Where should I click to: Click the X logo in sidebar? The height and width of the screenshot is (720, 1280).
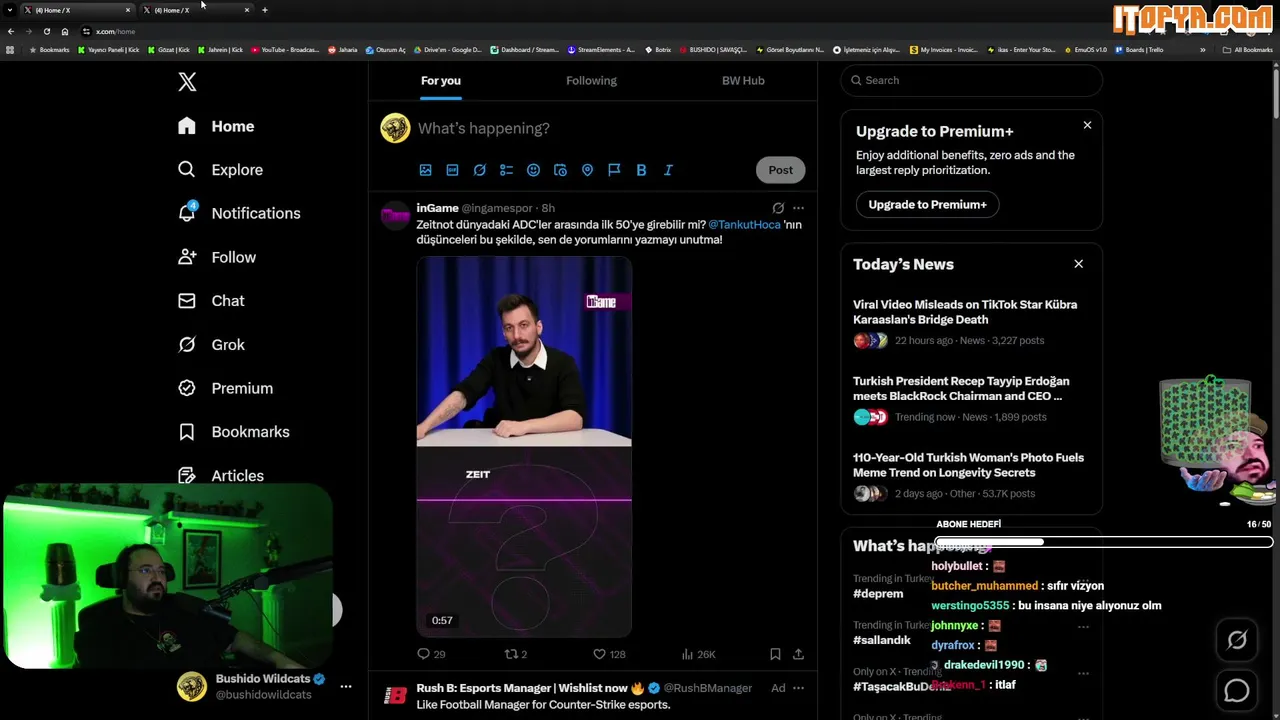[187, 82]
